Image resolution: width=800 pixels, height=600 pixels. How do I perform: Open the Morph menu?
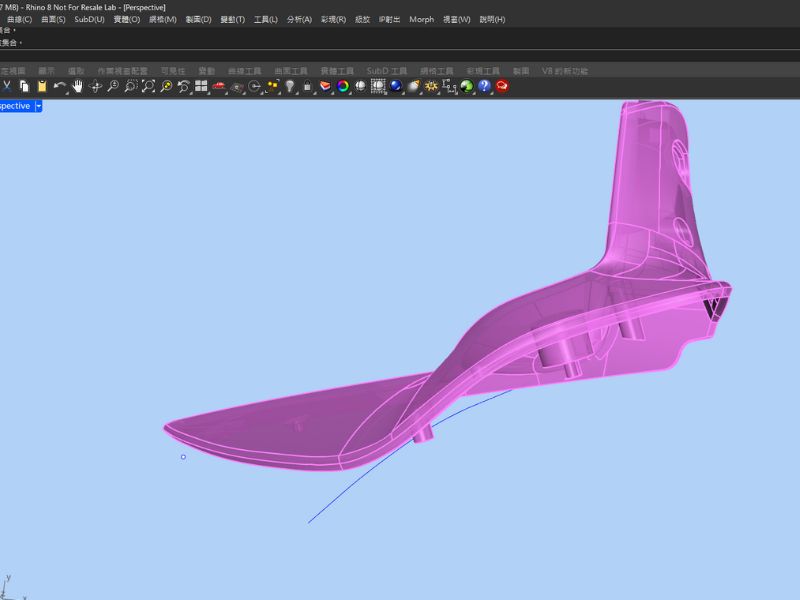point(421,19)
